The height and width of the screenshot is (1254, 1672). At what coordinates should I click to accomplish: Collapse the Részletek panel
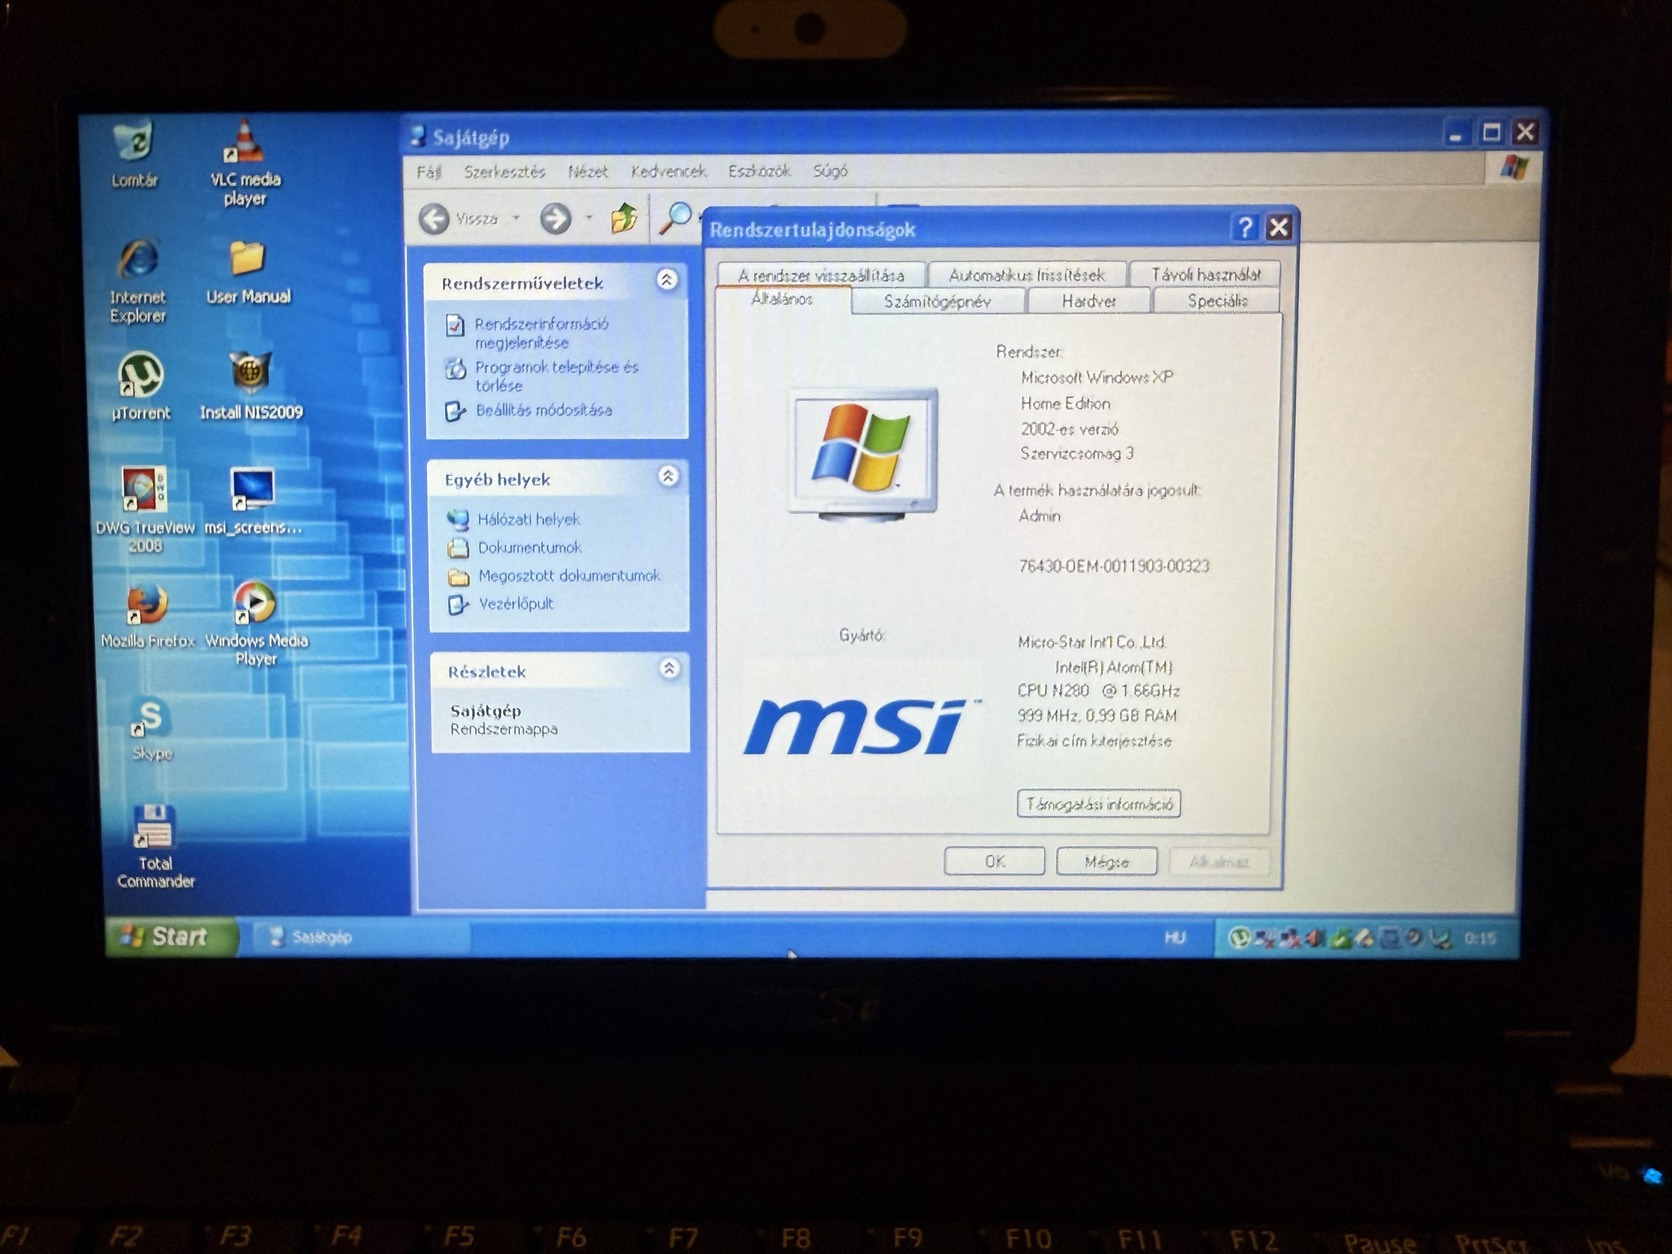click(669, 668)
